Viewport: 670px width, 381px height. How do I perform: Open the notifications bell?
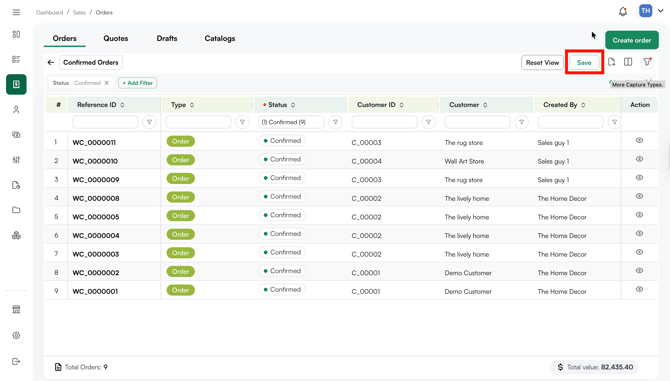[623, 12]
